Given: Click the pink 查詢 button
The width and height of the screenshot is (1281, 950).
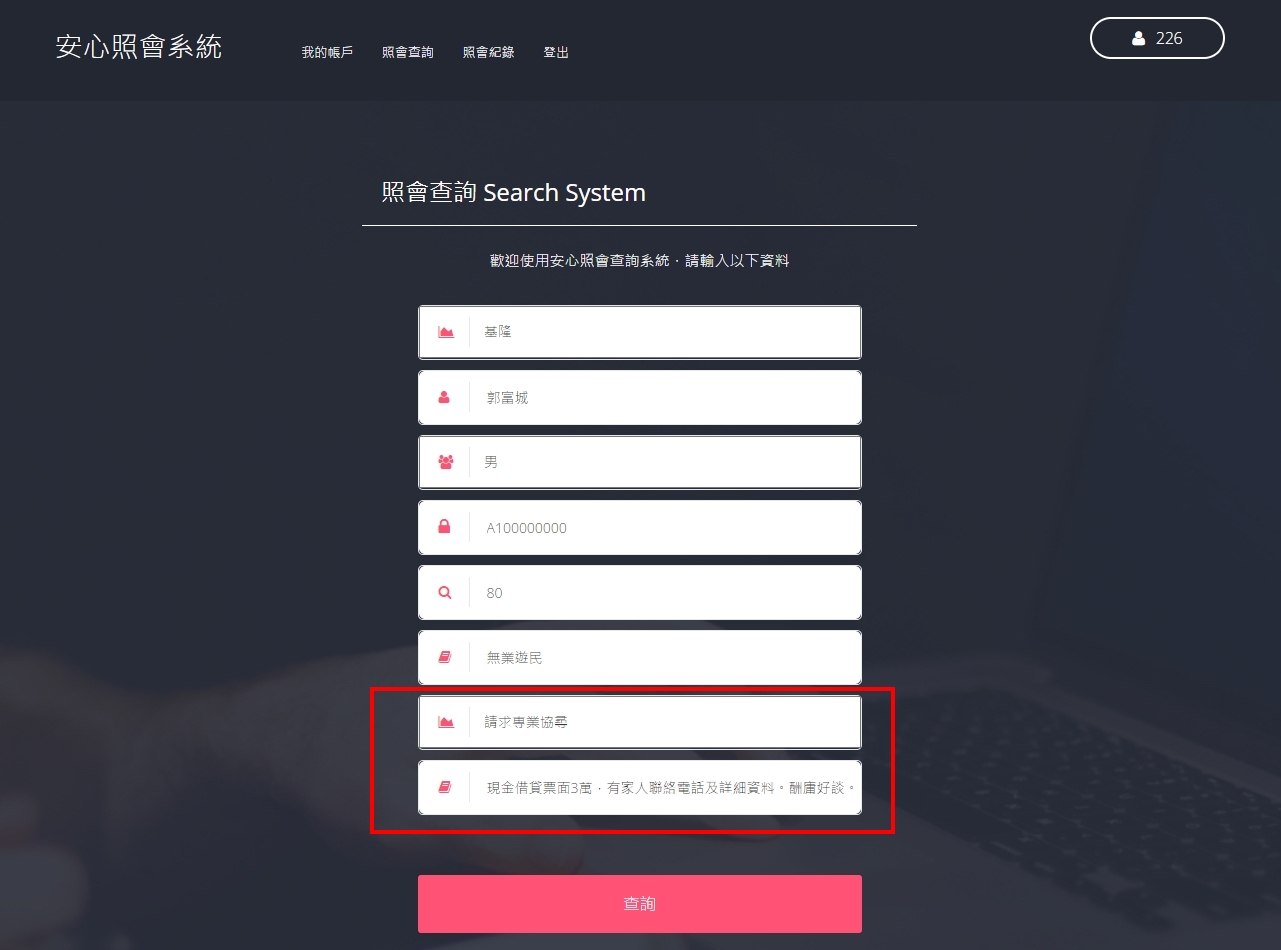Looking at the screenshot, I should pyautogui.click(x=640, y=904).
